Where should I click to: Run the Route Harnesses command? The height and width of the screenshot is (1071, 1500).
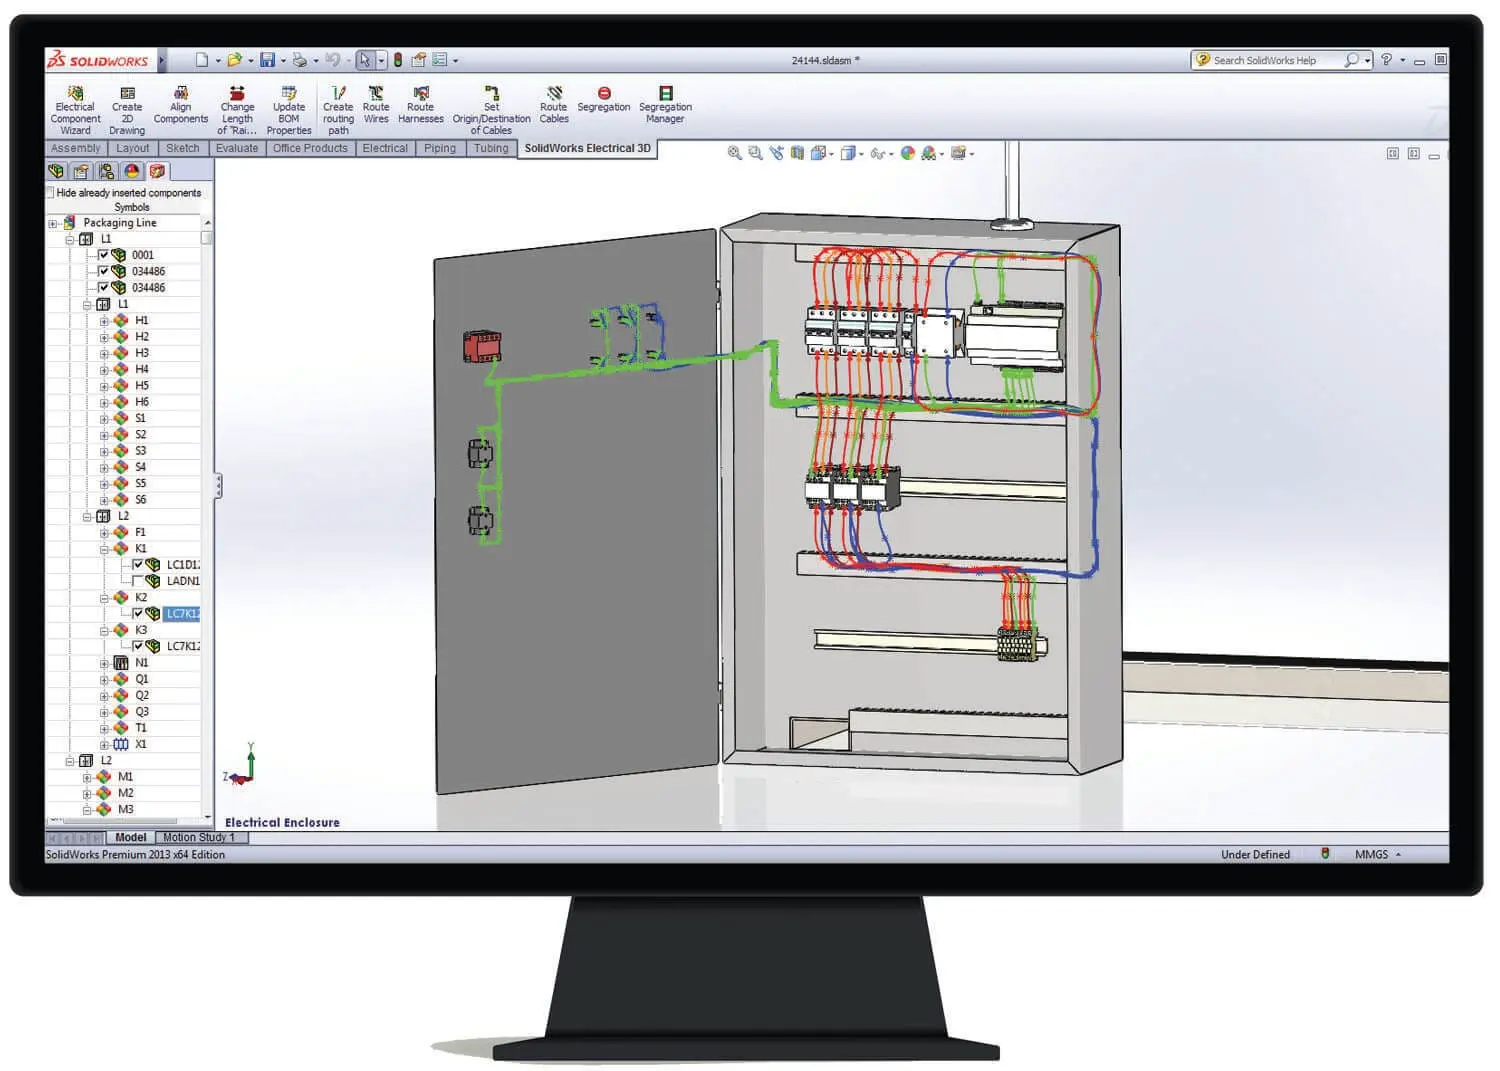coord(421,105)
